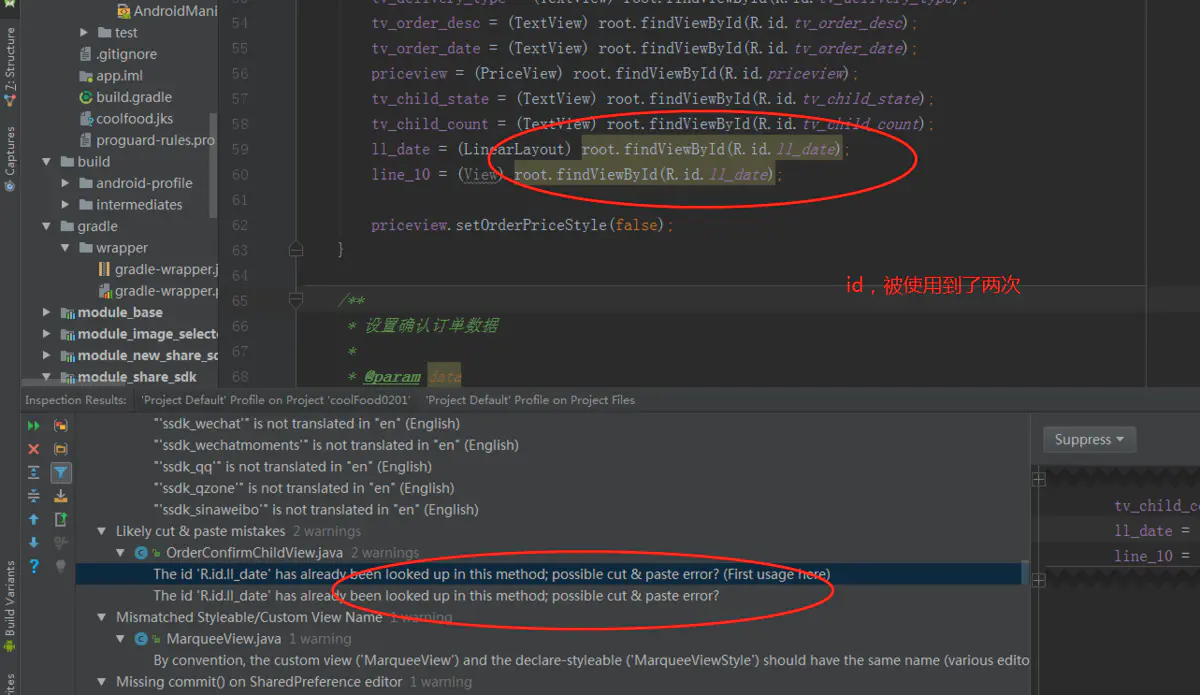
Task: Fold Javadoc comment at line 65 gutter
Action: [x=295, y=299]
